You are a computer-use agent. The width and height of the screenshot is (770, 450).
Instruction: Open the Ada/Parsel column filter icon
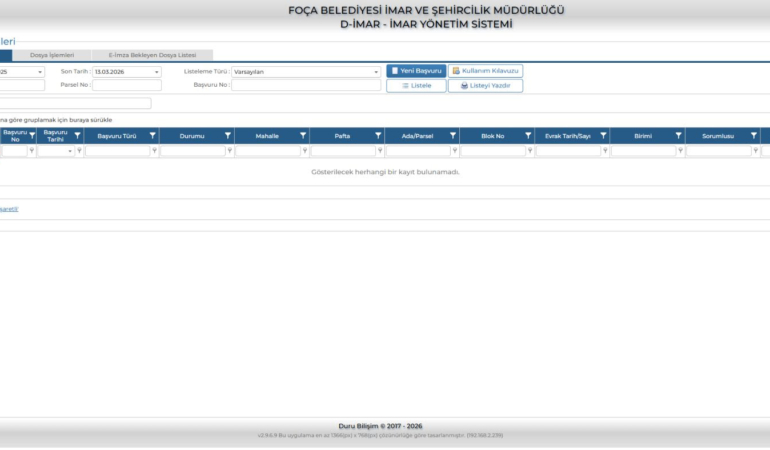click(x=453, y=136)
